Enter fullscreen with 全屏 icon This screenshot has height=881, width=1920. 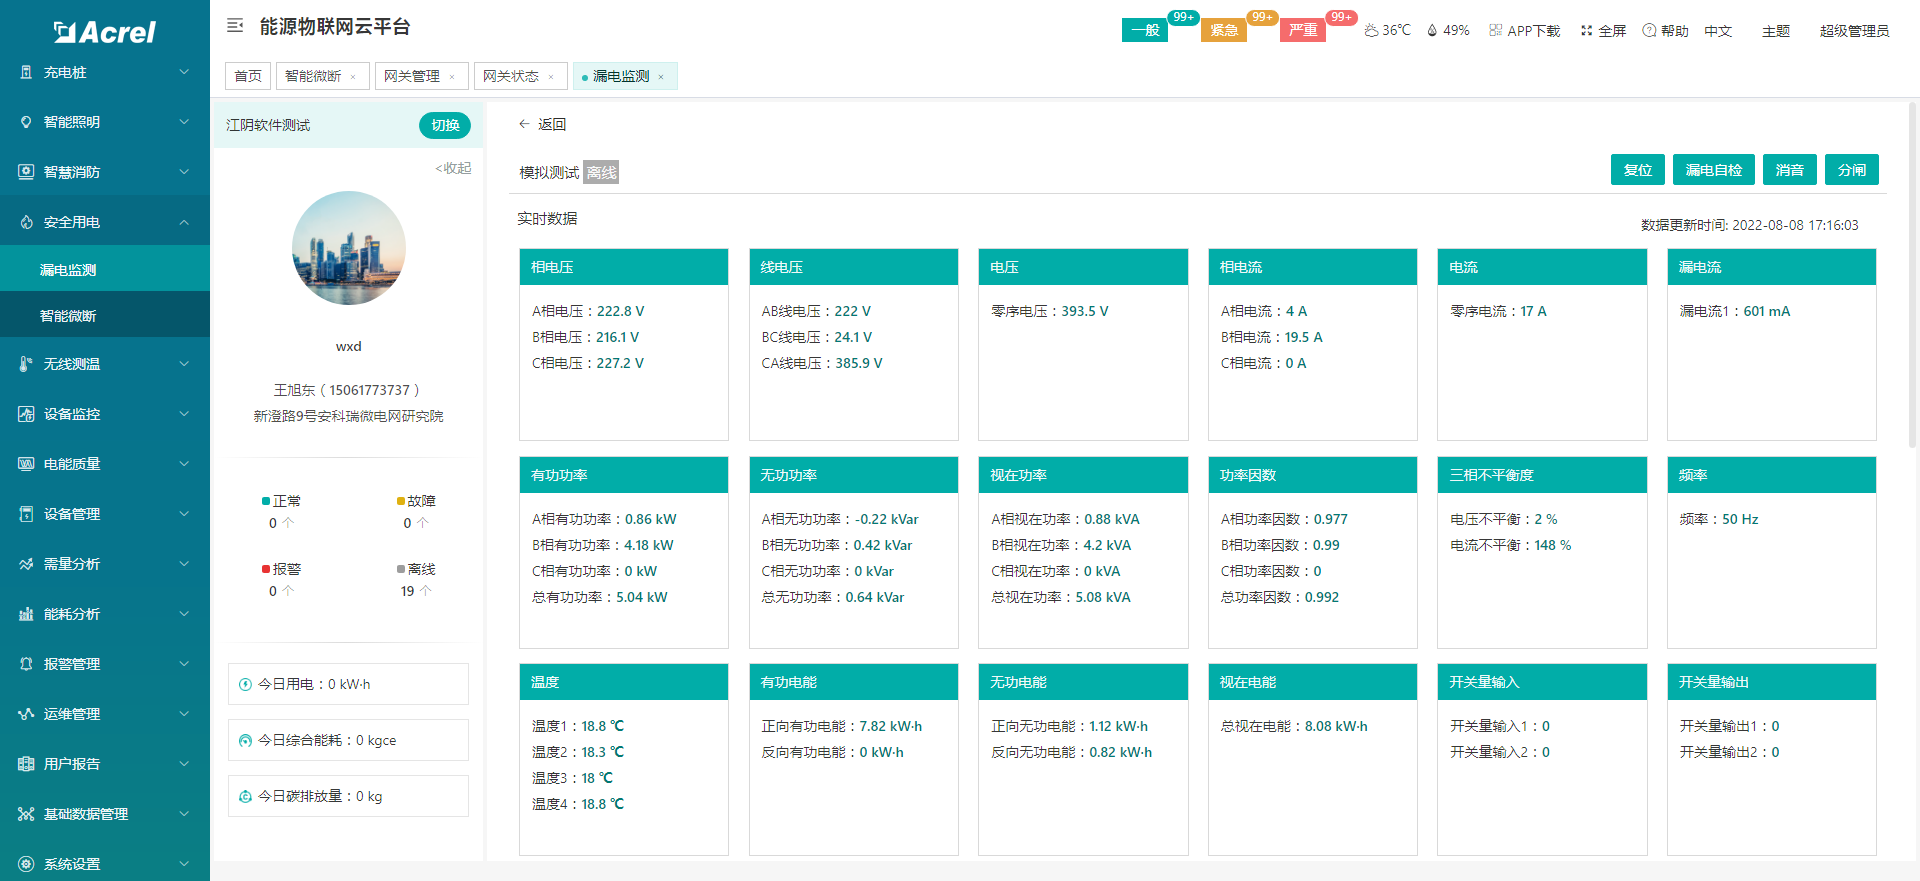pyautogui.click(x=1586, y=31)
